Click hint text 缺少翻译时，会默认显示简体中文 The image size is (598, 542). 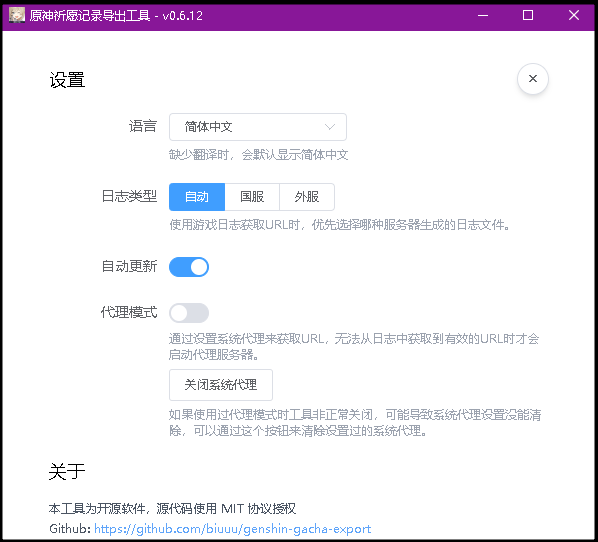pos(259,155)
